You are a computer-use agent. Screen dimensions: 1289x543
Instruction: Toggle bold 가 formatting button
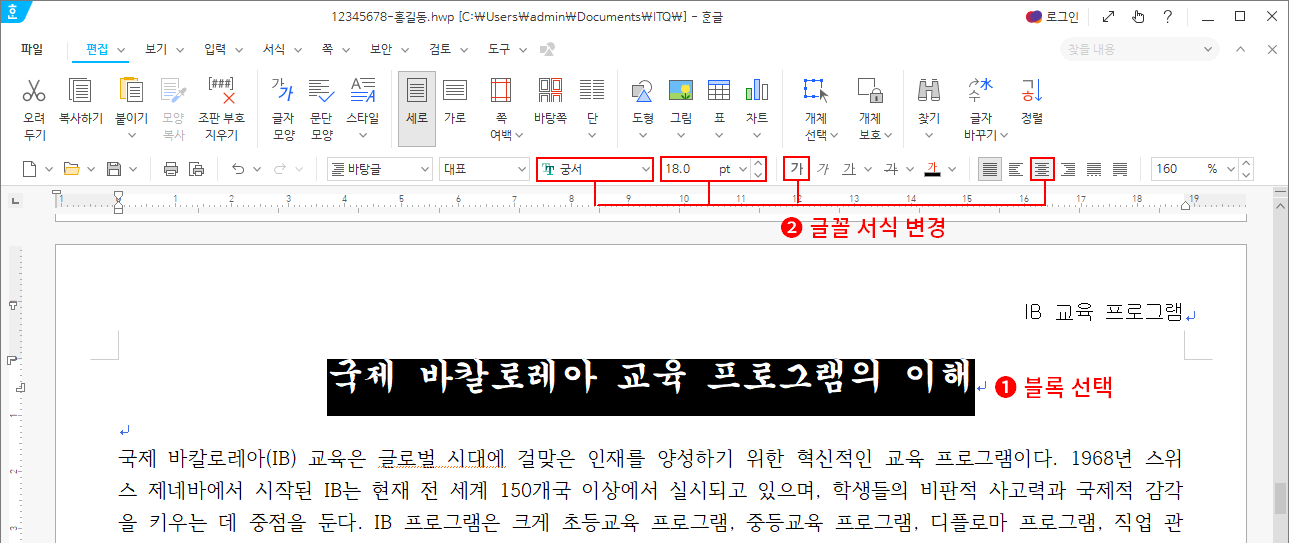coord(797,169)
